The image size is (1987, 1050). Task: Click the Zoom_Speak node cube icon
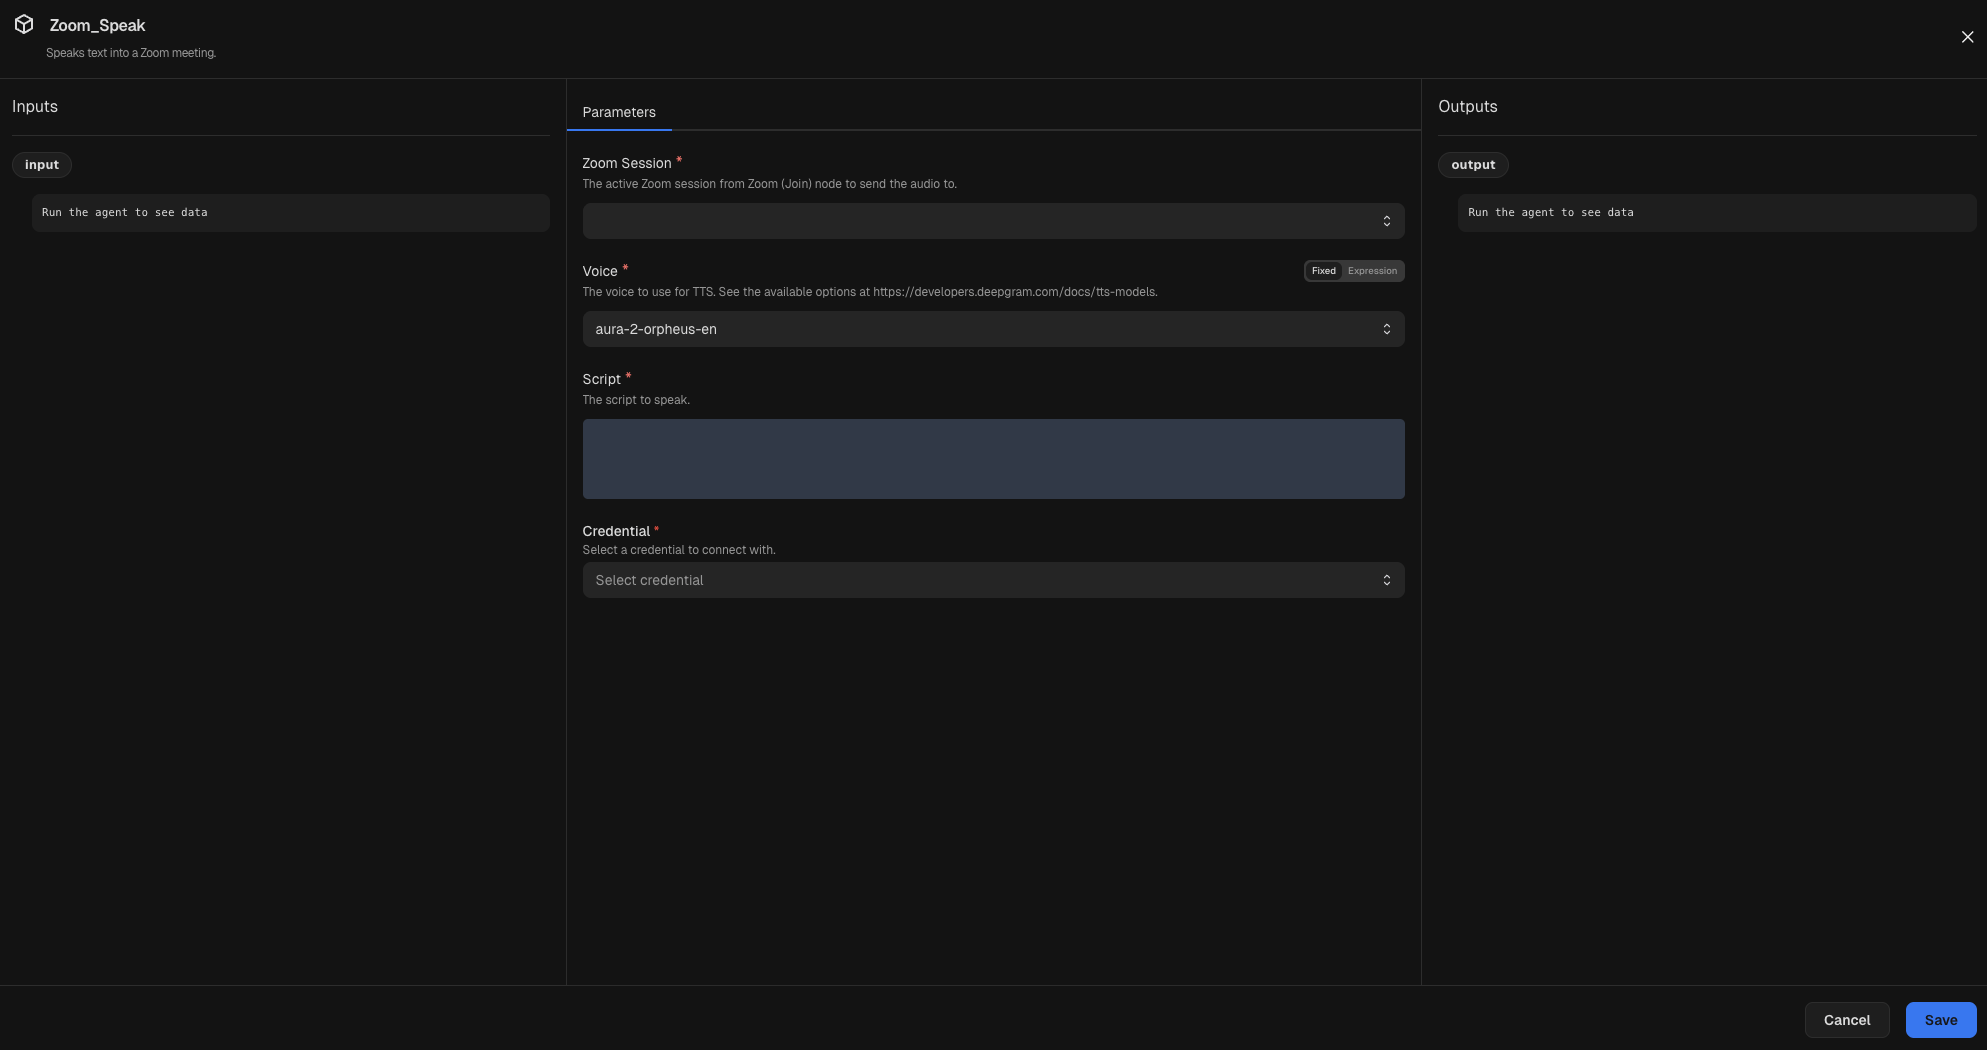coord(23,25)
